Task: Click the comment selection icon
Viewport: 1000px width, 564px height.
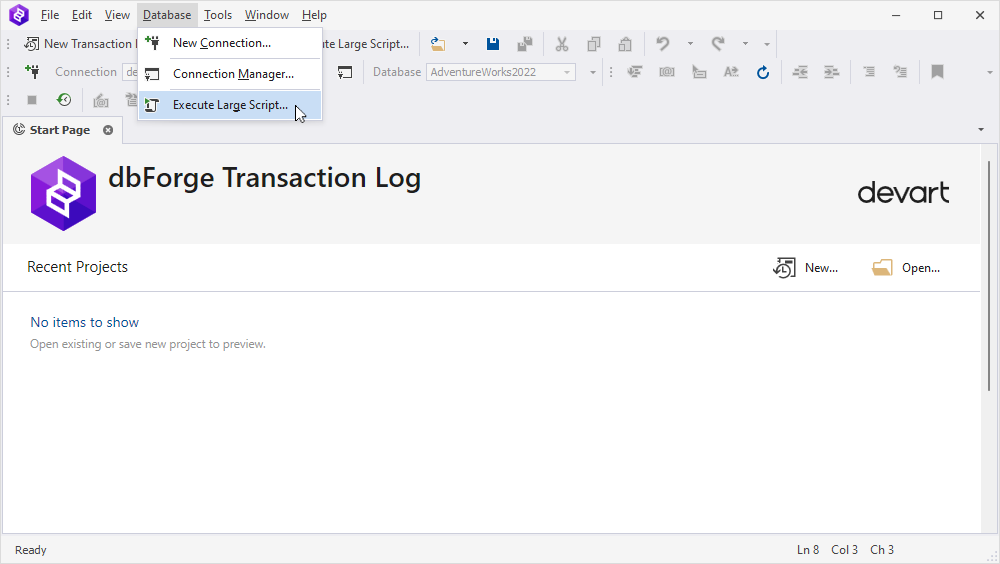Action: (x=869, y=72)
